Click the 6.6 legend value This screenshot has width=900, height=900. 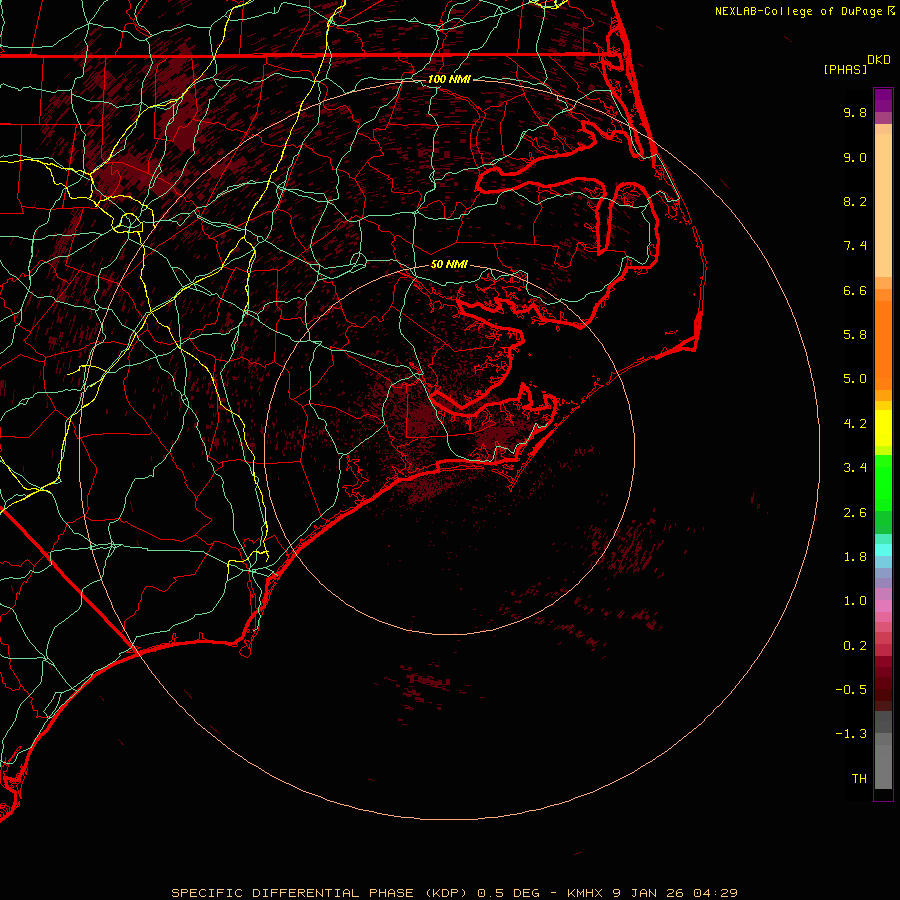point(855,290)
